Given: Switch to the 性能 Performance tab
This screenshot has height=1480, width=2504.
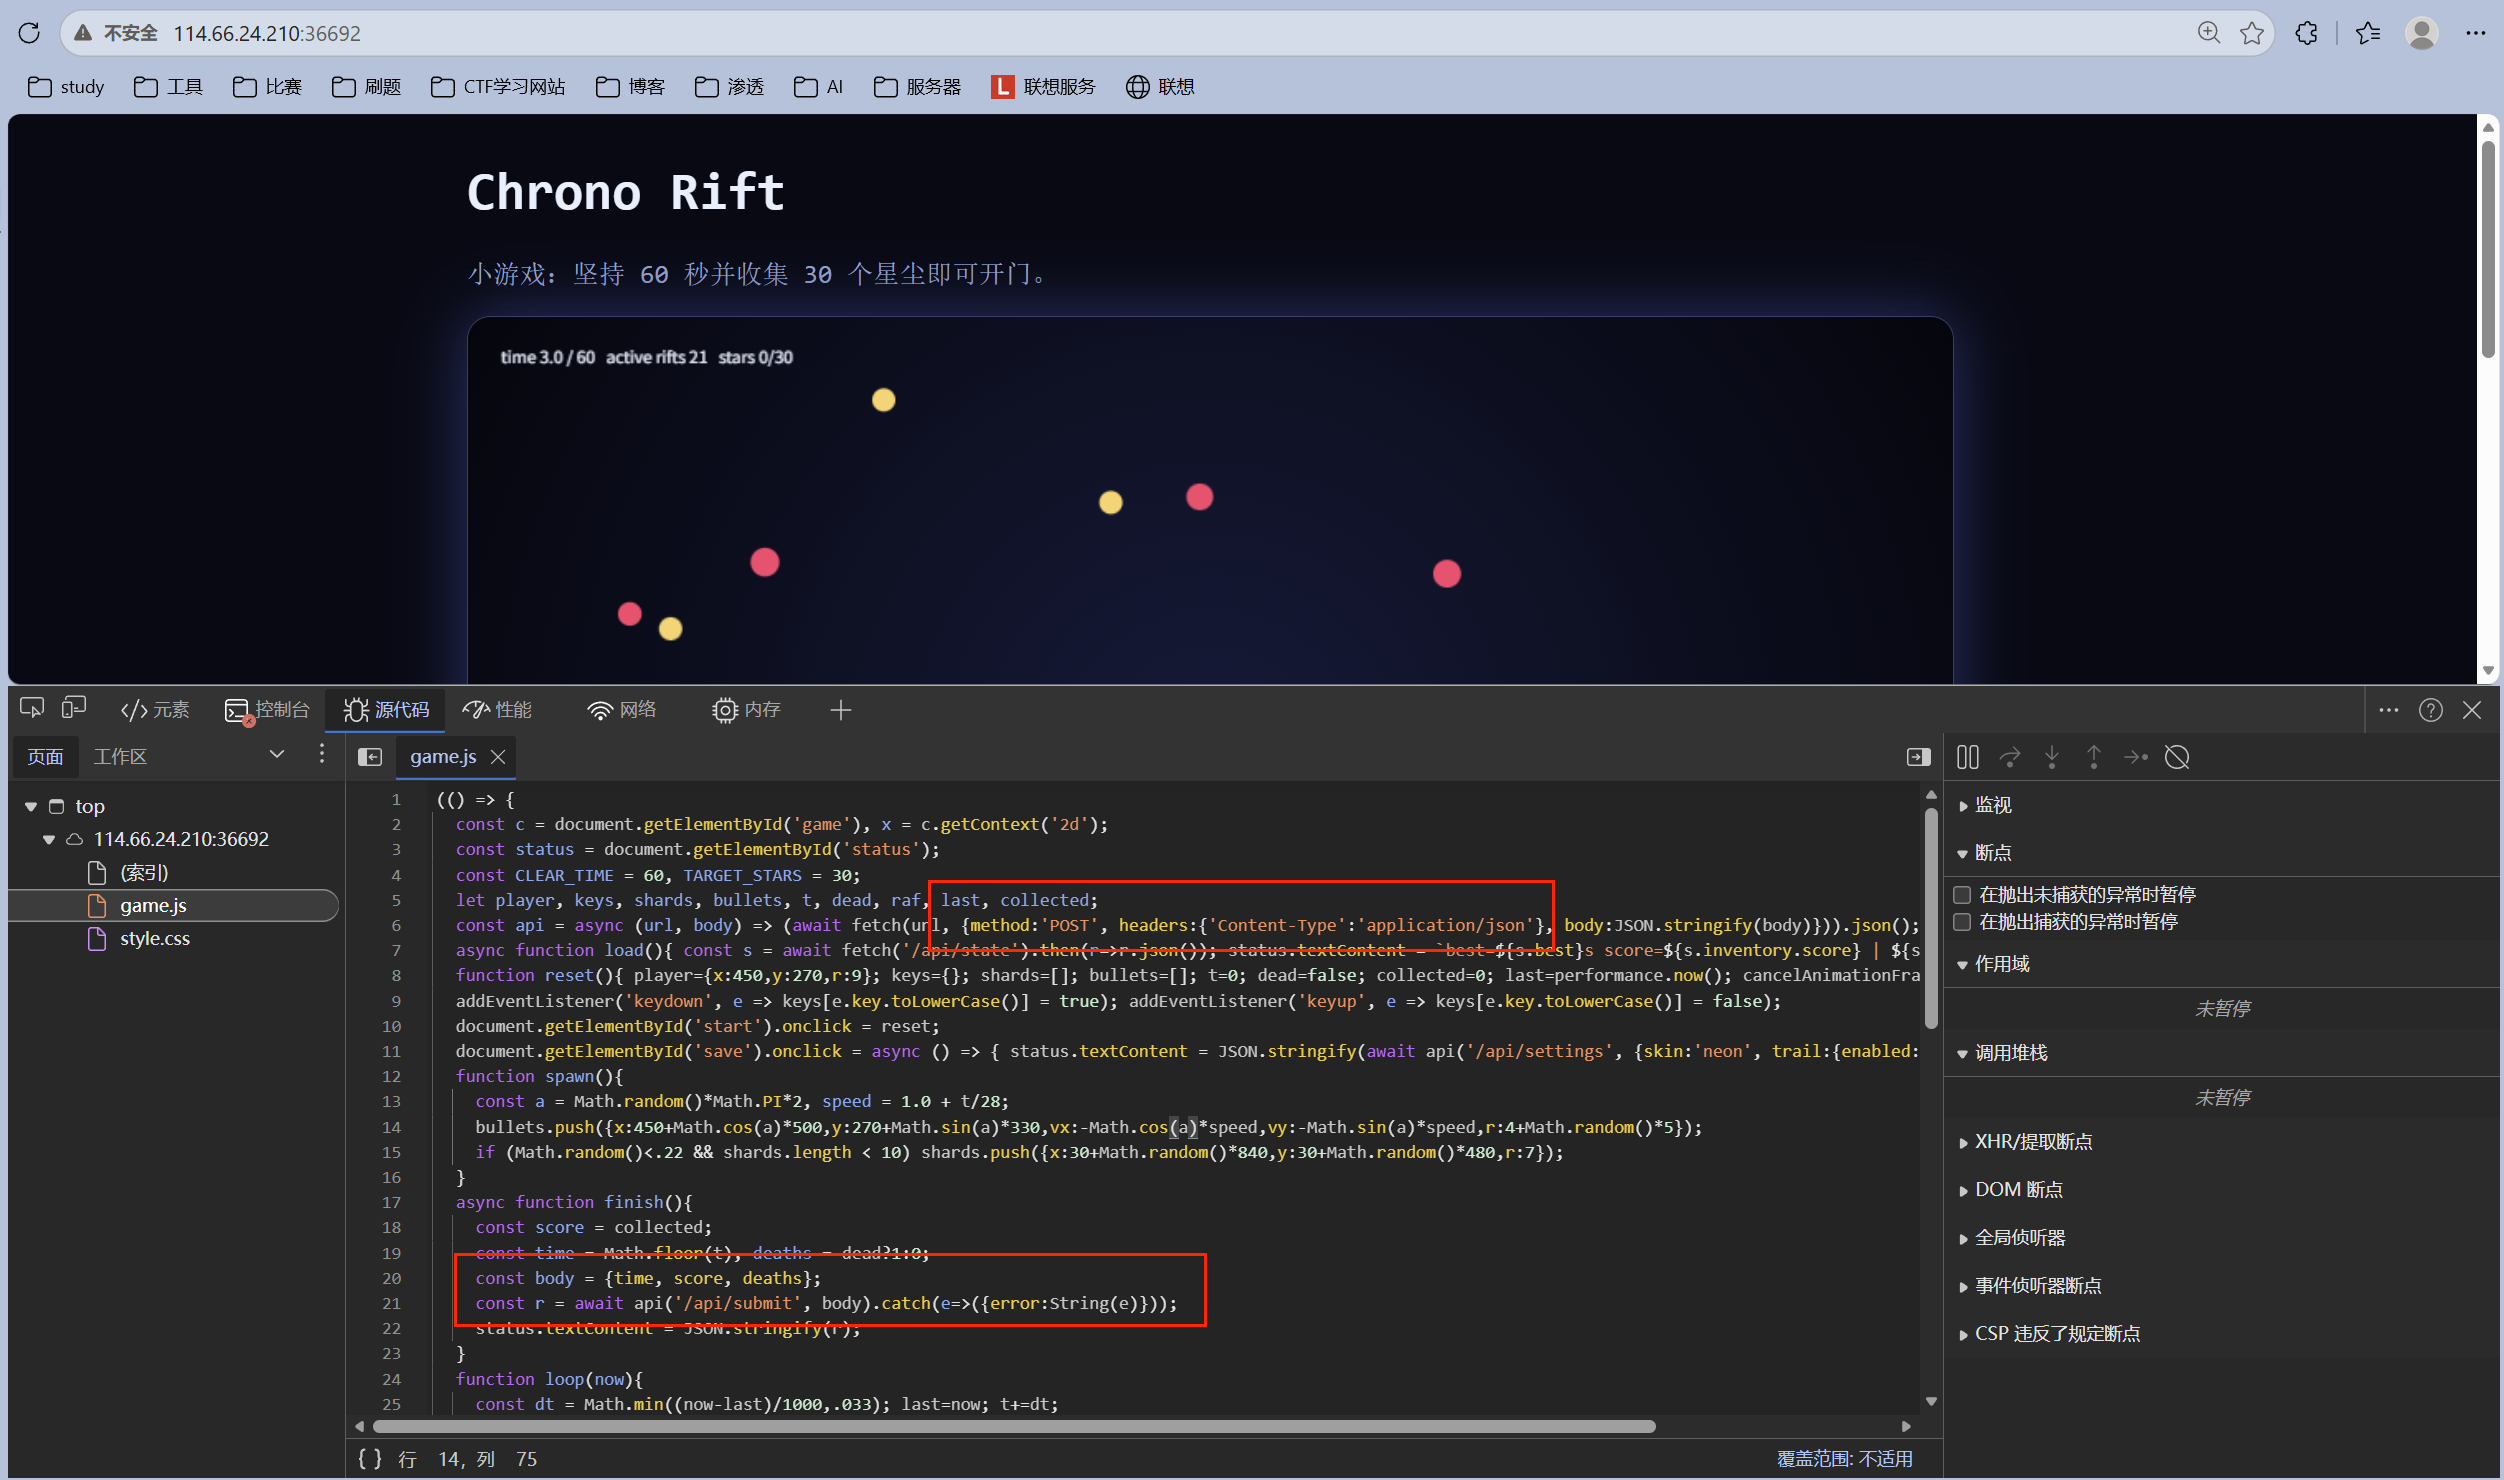Looking at the screenshot, I should coord(497,710).
